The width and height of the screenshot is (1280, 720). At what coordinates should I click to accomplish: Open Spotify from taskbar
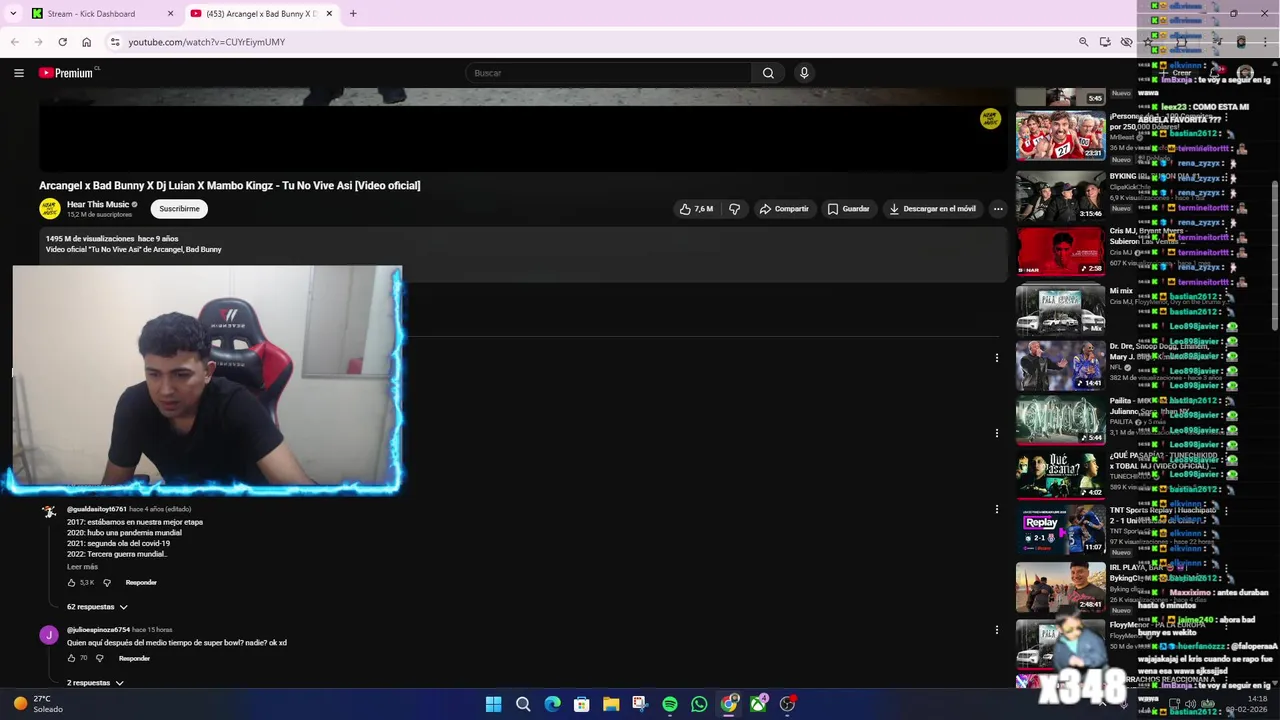pyautogui.click(x=670, y=704)
